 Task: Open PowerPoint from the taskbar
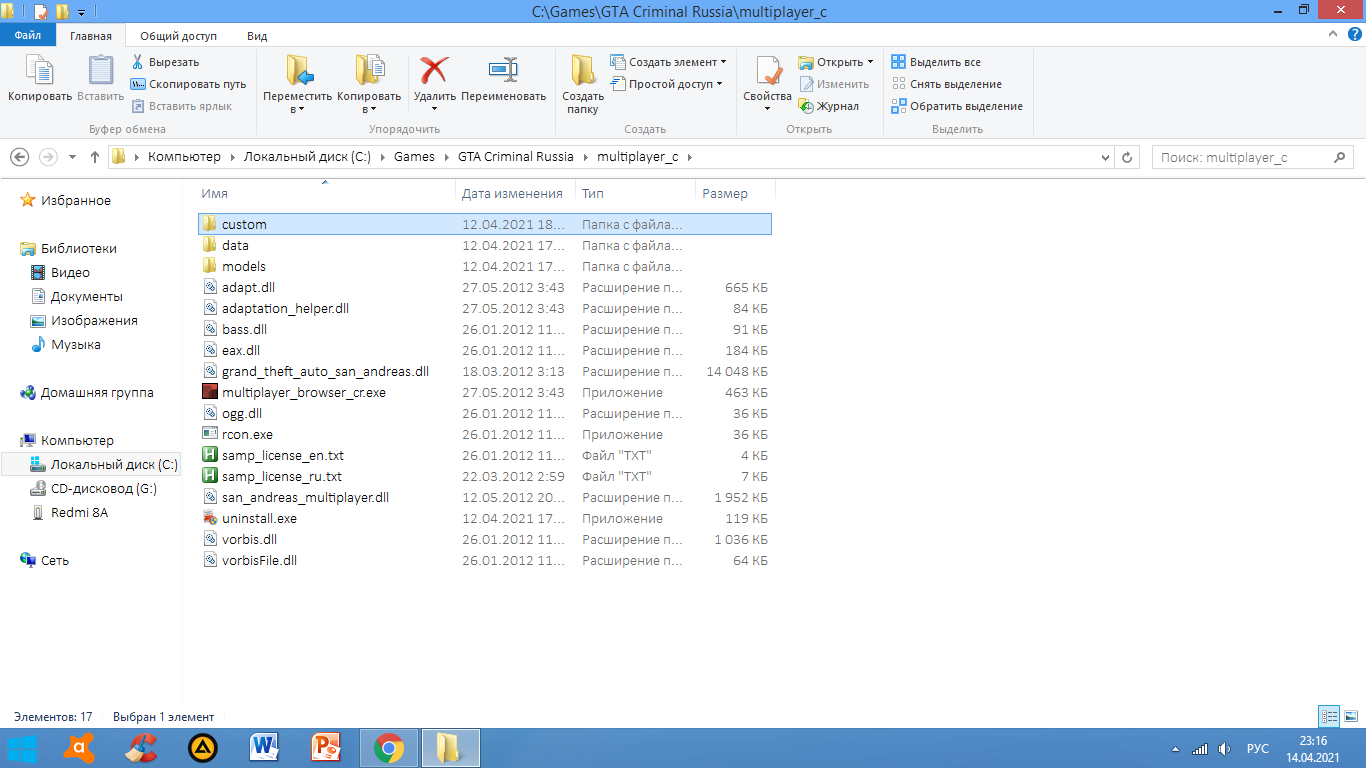click(327, 747)
